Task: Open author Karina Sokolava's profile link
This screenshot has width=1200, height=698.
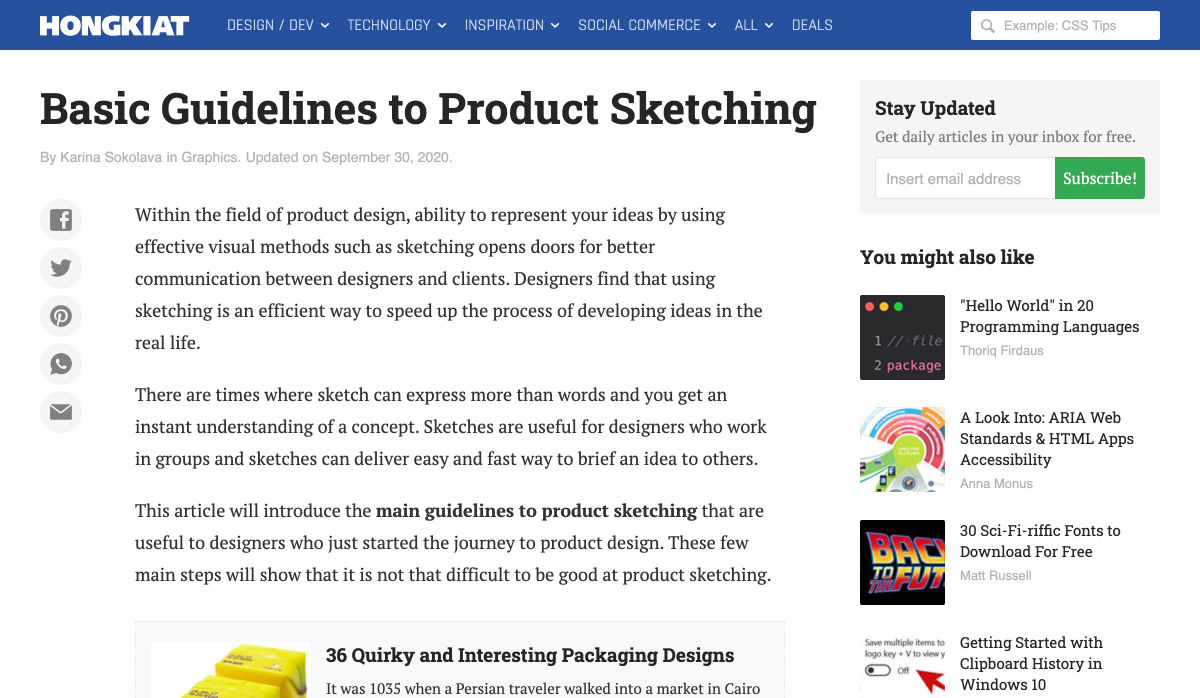Action: [112, 158]
